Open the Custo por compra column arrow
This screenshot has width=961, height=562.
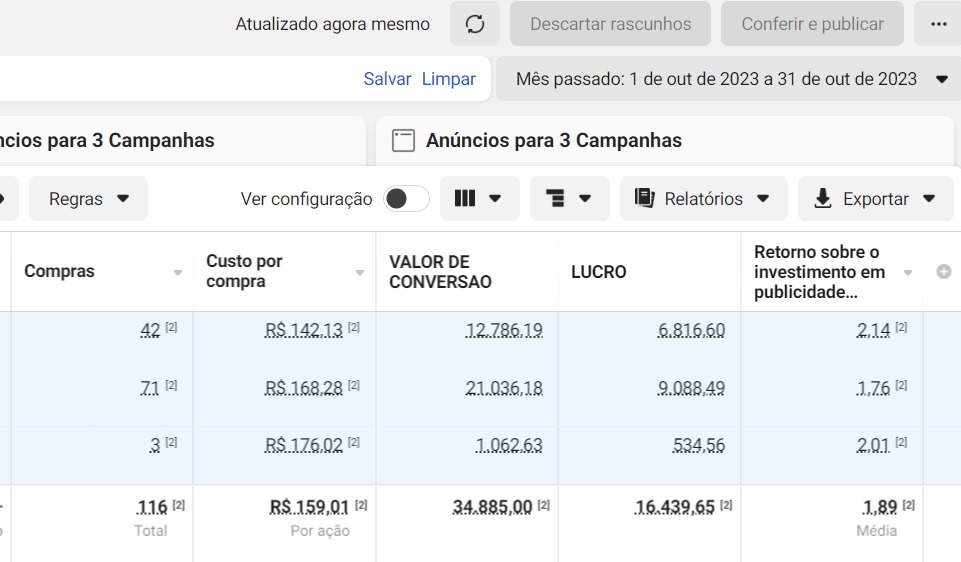click(x=360, y=273)
